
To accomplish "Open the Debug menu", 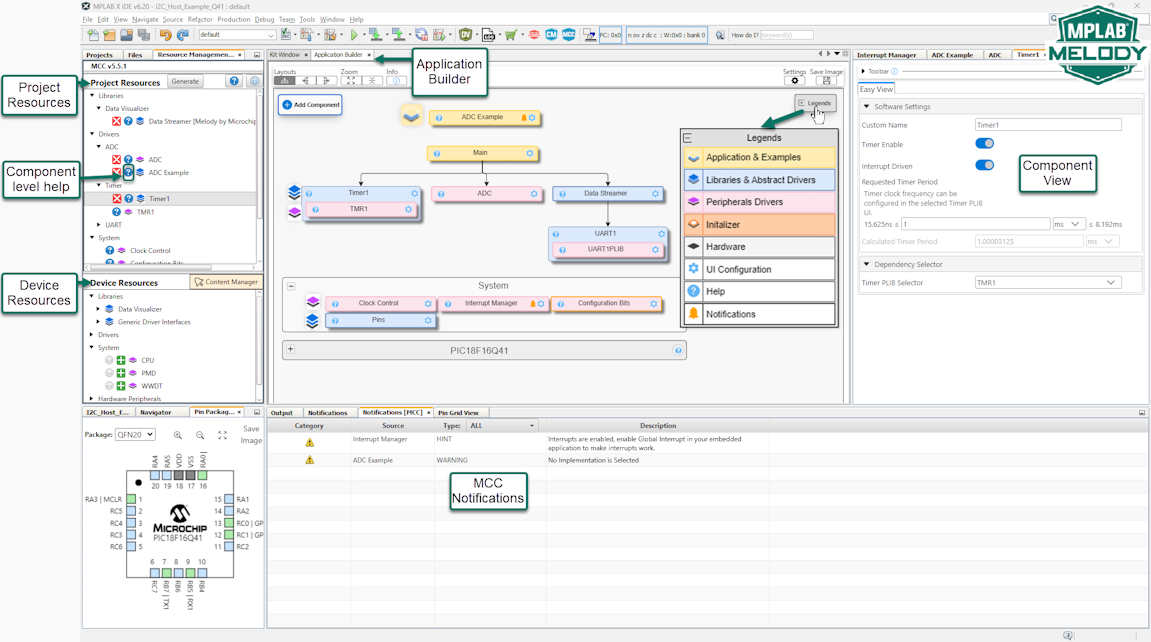I will (x=264, y=19).
